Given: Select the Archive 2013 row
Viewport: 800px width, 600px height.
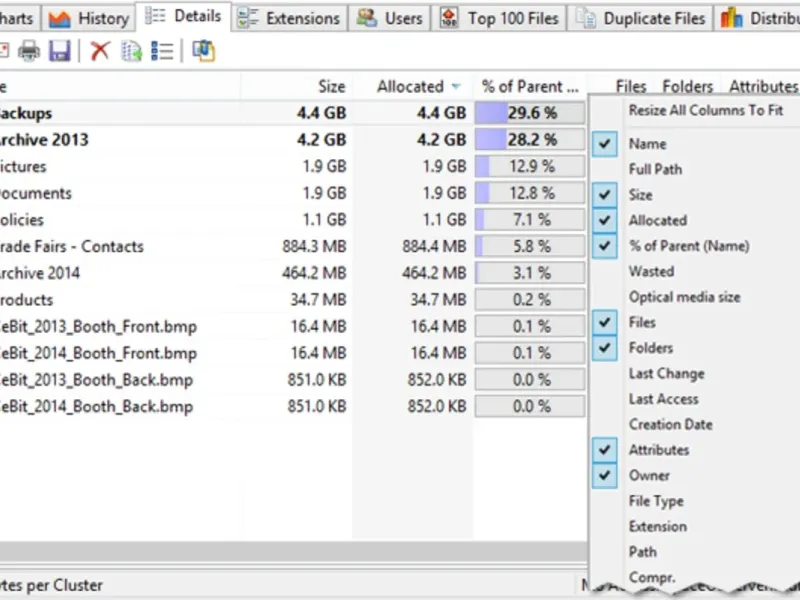Looking at the screenshot, I should [293, 140].
